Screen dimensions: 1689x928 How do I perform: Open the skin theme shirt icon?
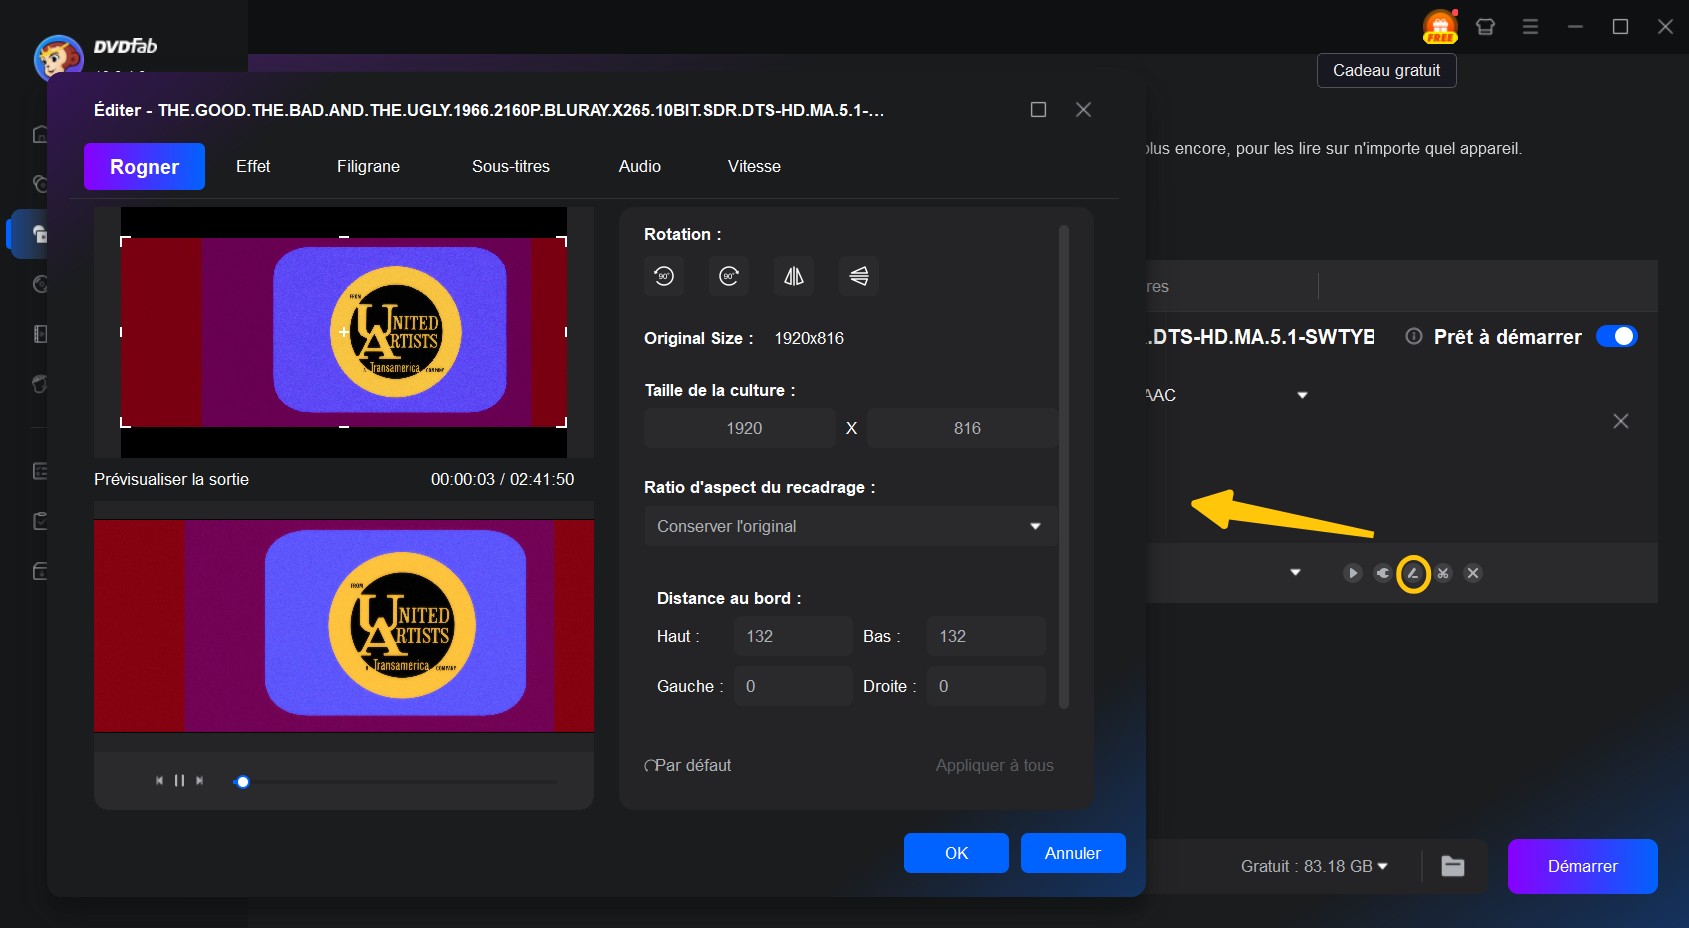coord(1486,27)
